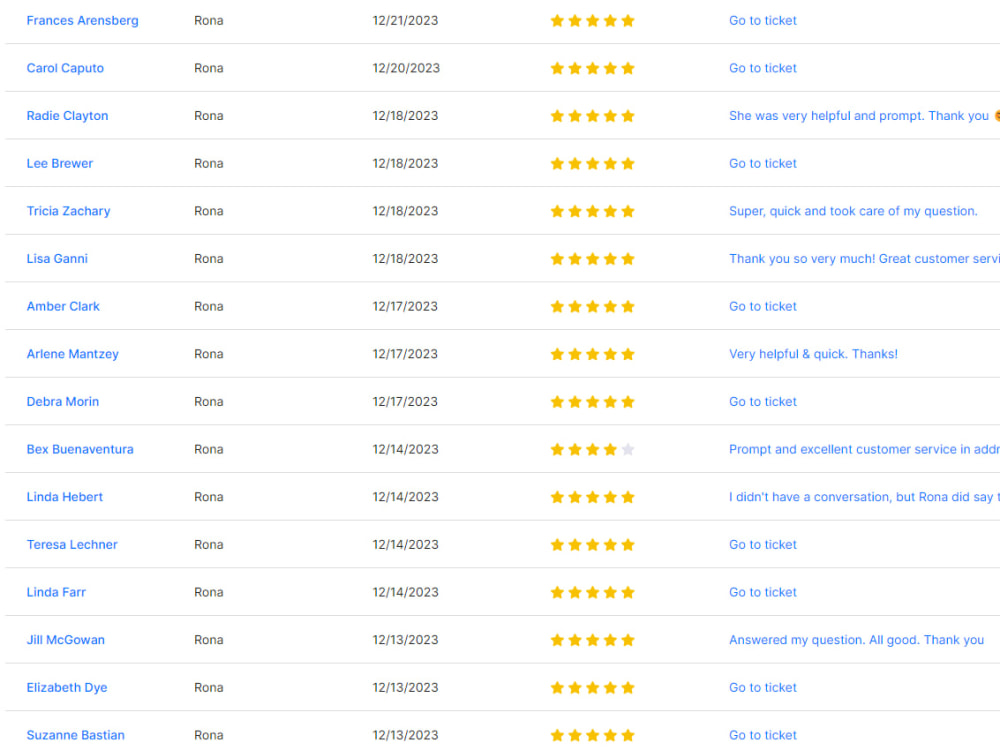Open Arlene Mantzey customer link
This screenshot has height=750, width=1000.
[x=72, y=354]
